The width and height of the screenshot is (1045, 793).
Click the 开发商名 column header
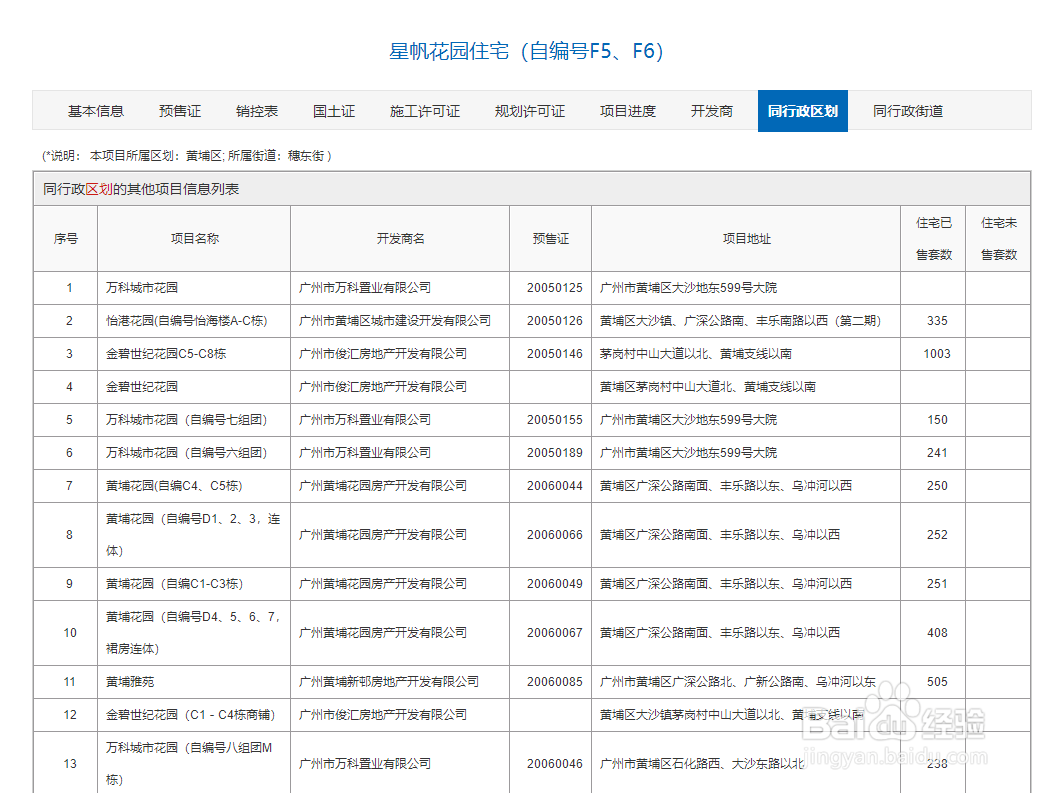click(x=400, y=239)
